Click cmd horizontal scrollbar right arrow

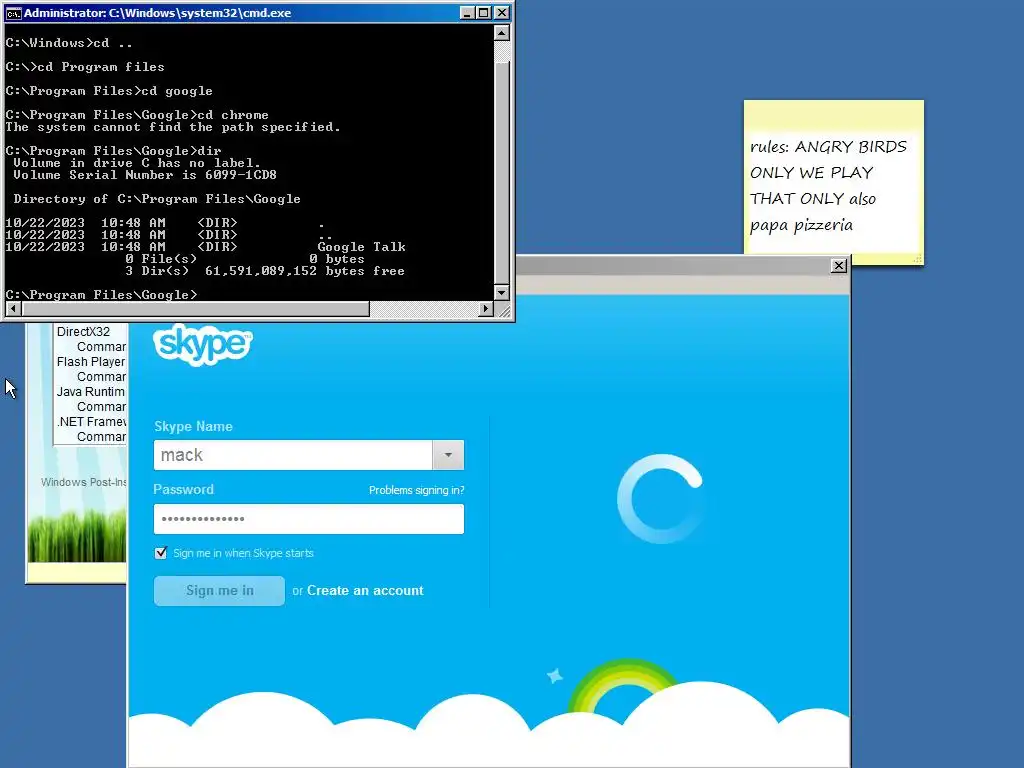point(485,308)
